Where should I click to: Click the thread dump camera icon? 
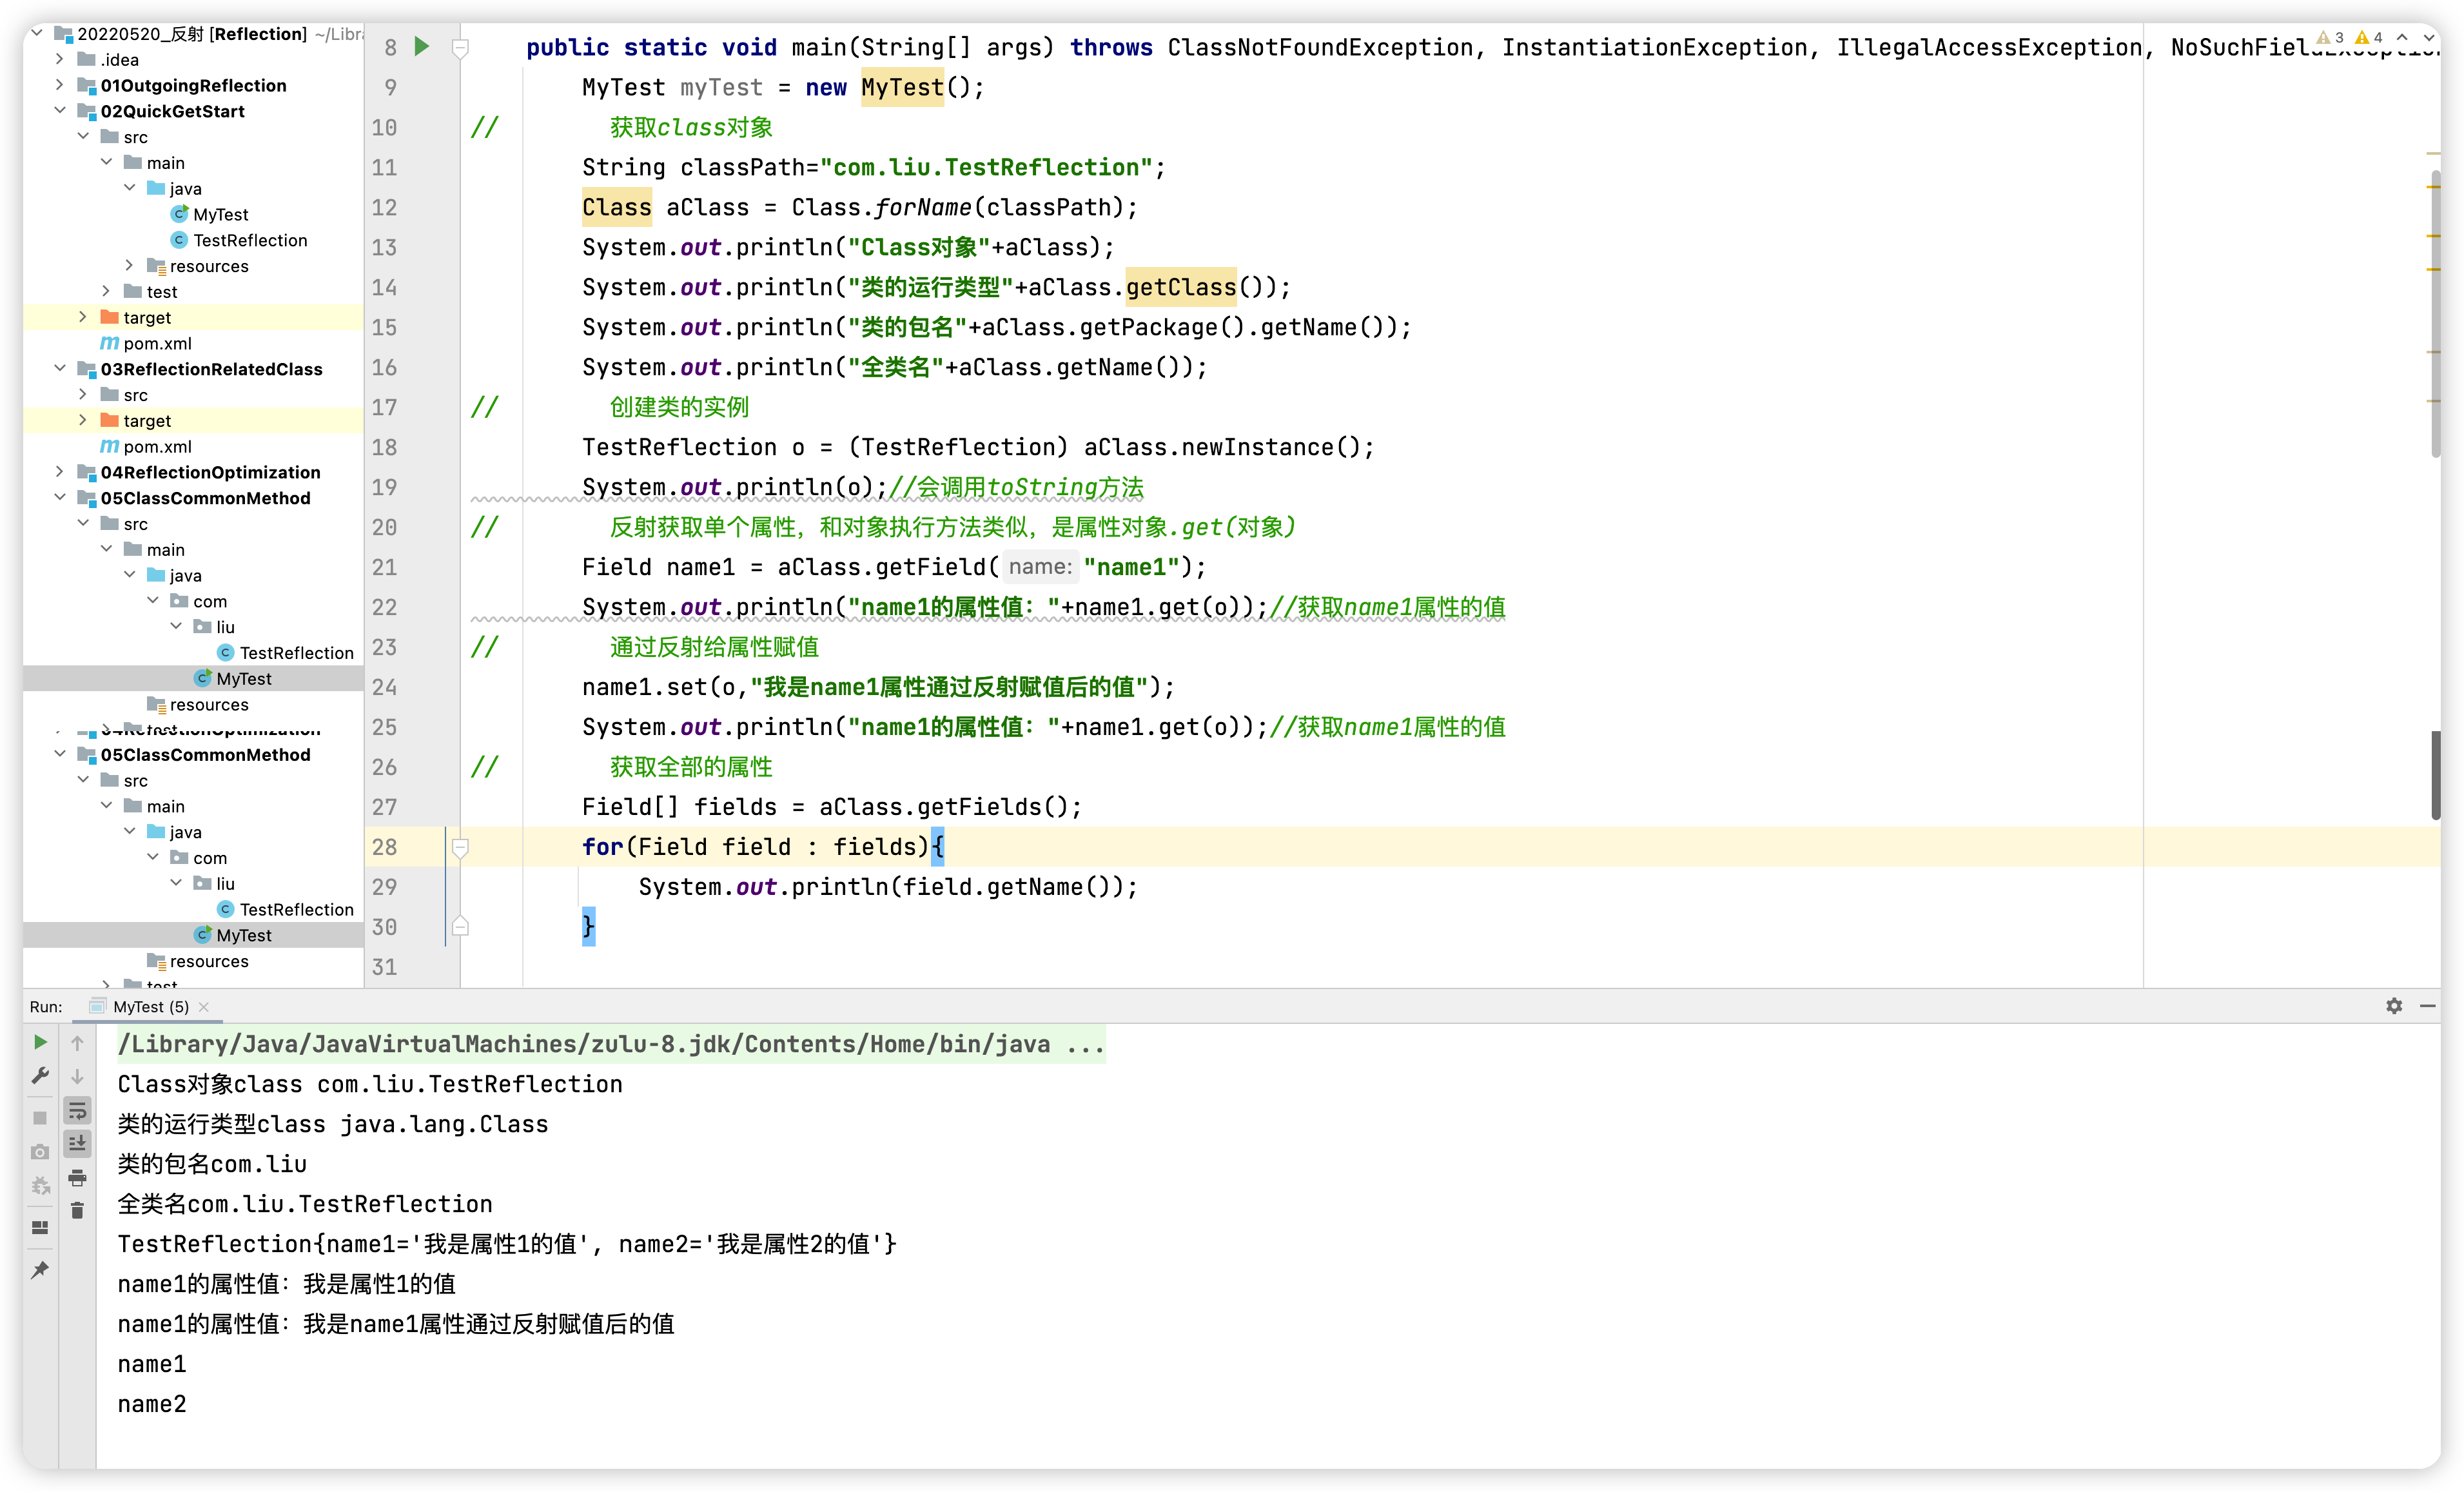[40, 1152]
